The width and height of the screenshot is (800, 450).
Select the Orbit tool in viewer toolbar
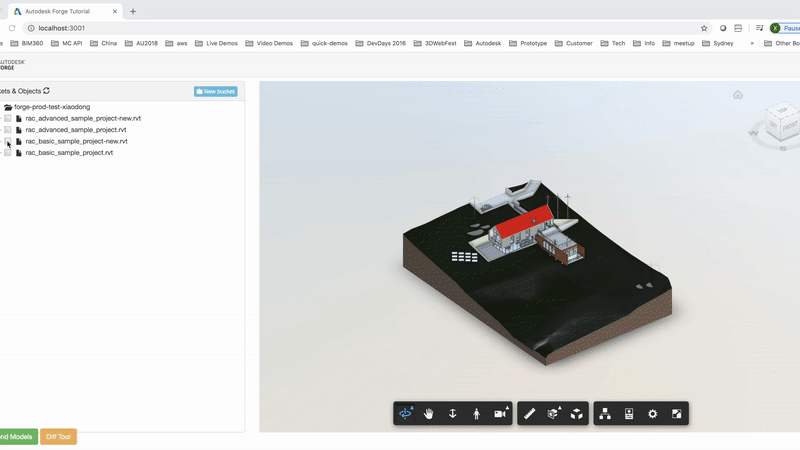406,413
